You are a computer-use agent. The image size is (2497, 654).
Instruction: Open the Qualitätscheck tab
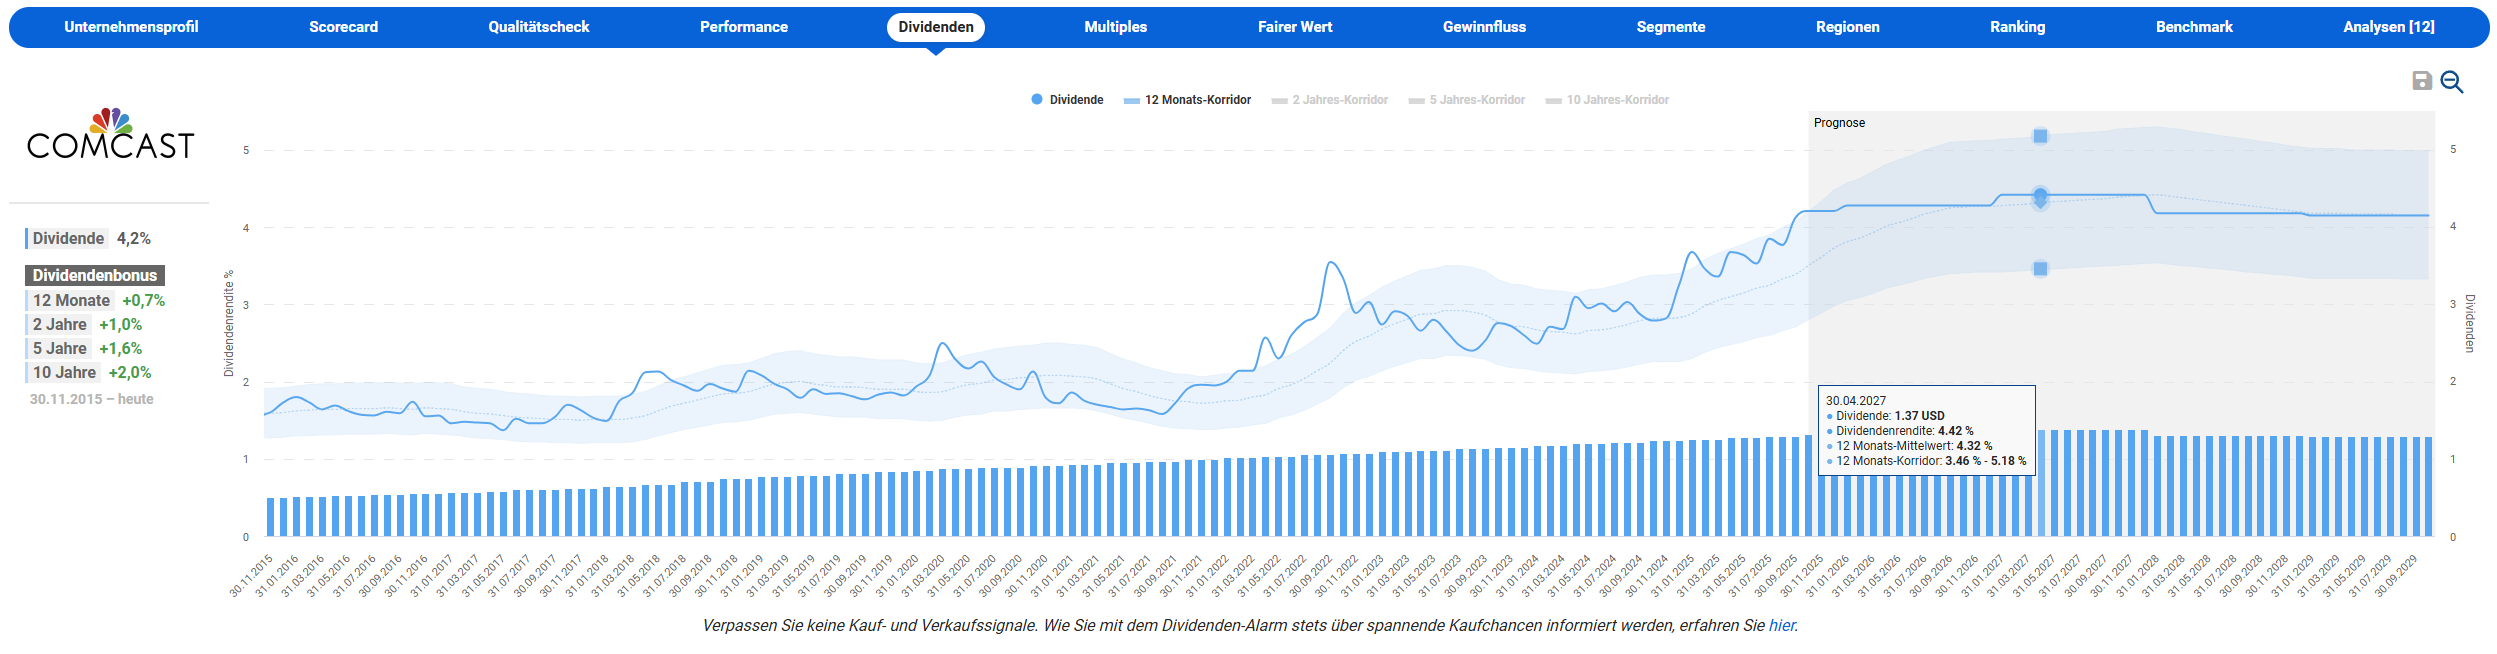538,27
